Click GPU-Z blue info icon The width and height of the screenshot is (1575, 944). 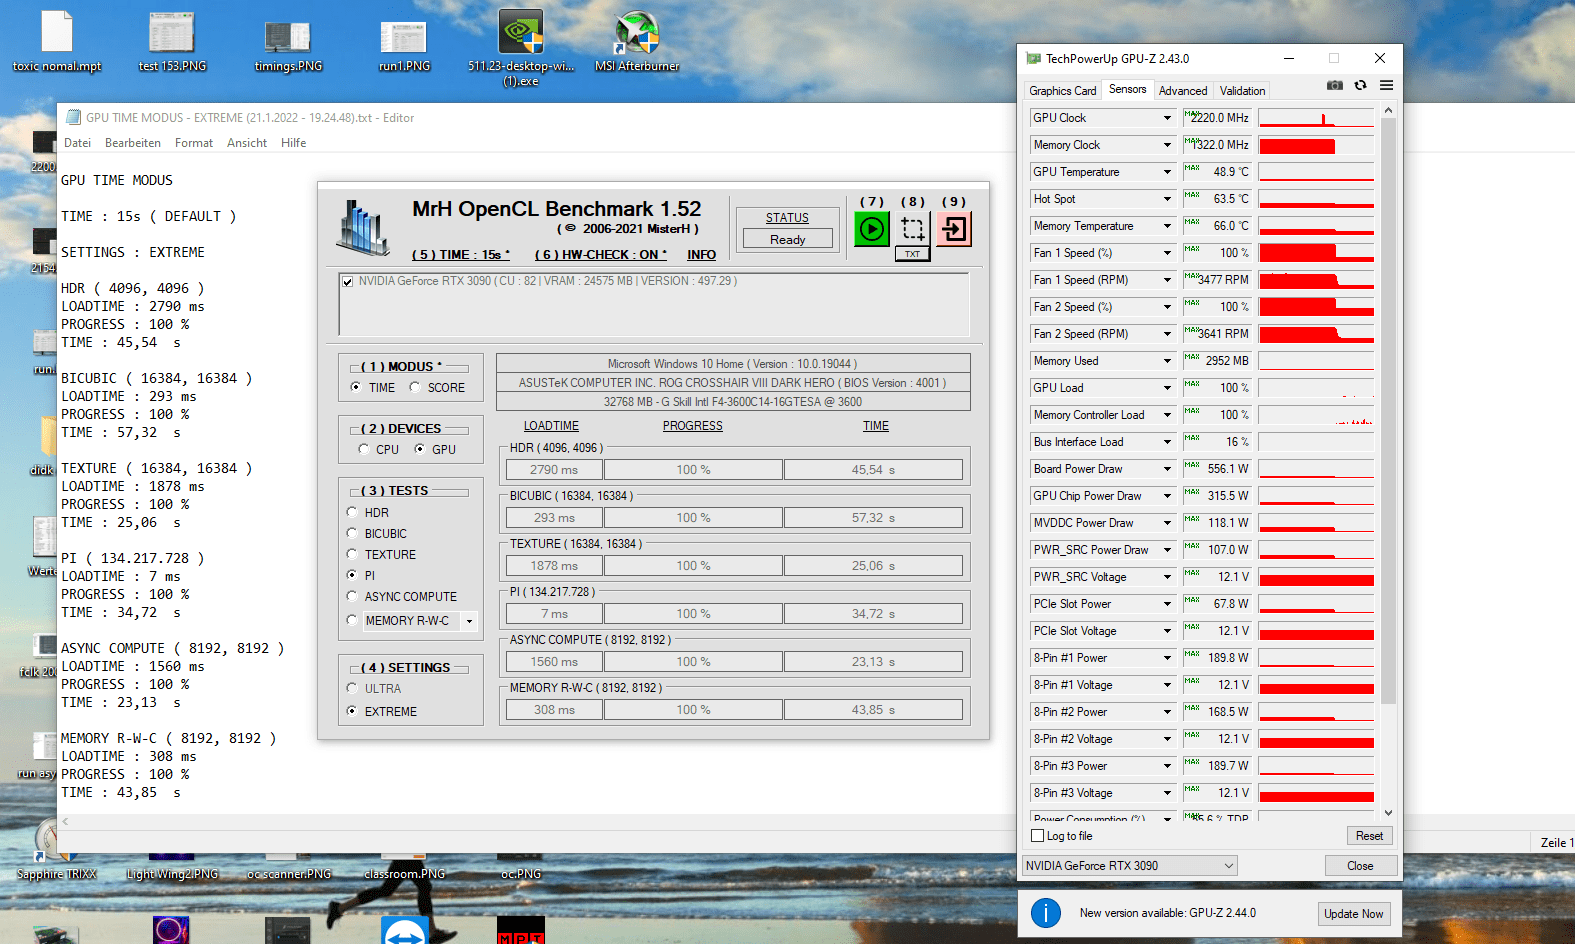click(x=1046, y=912)
